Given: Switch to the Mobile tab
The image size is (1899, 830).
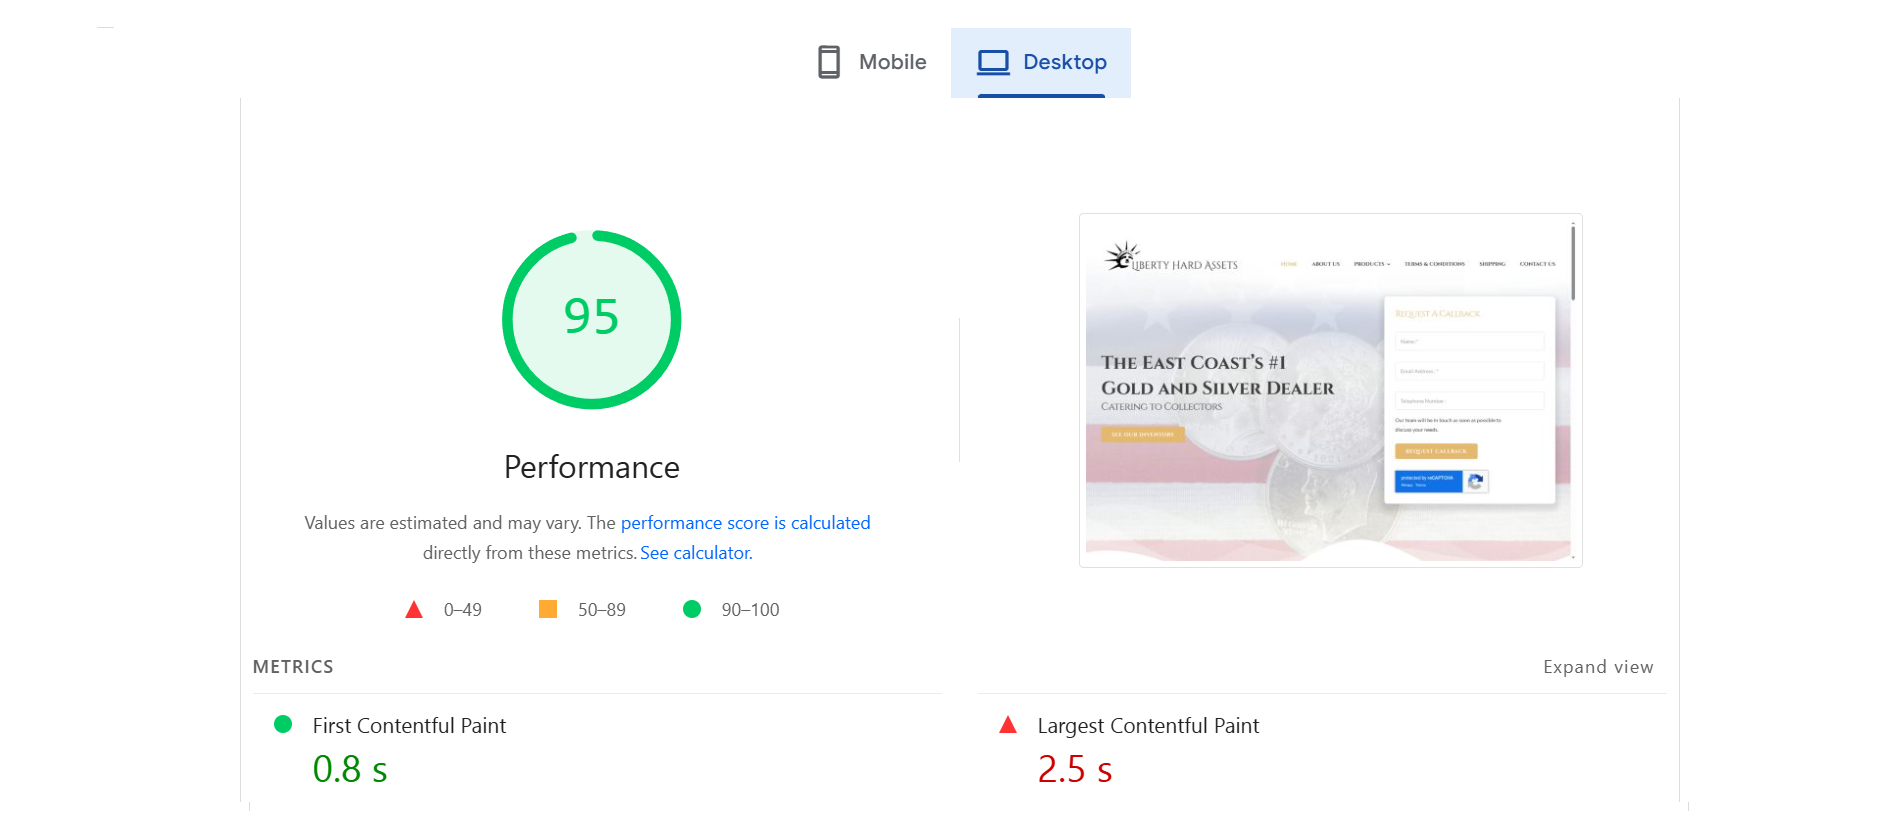Looking at the screenshot, I should point(871,62).
